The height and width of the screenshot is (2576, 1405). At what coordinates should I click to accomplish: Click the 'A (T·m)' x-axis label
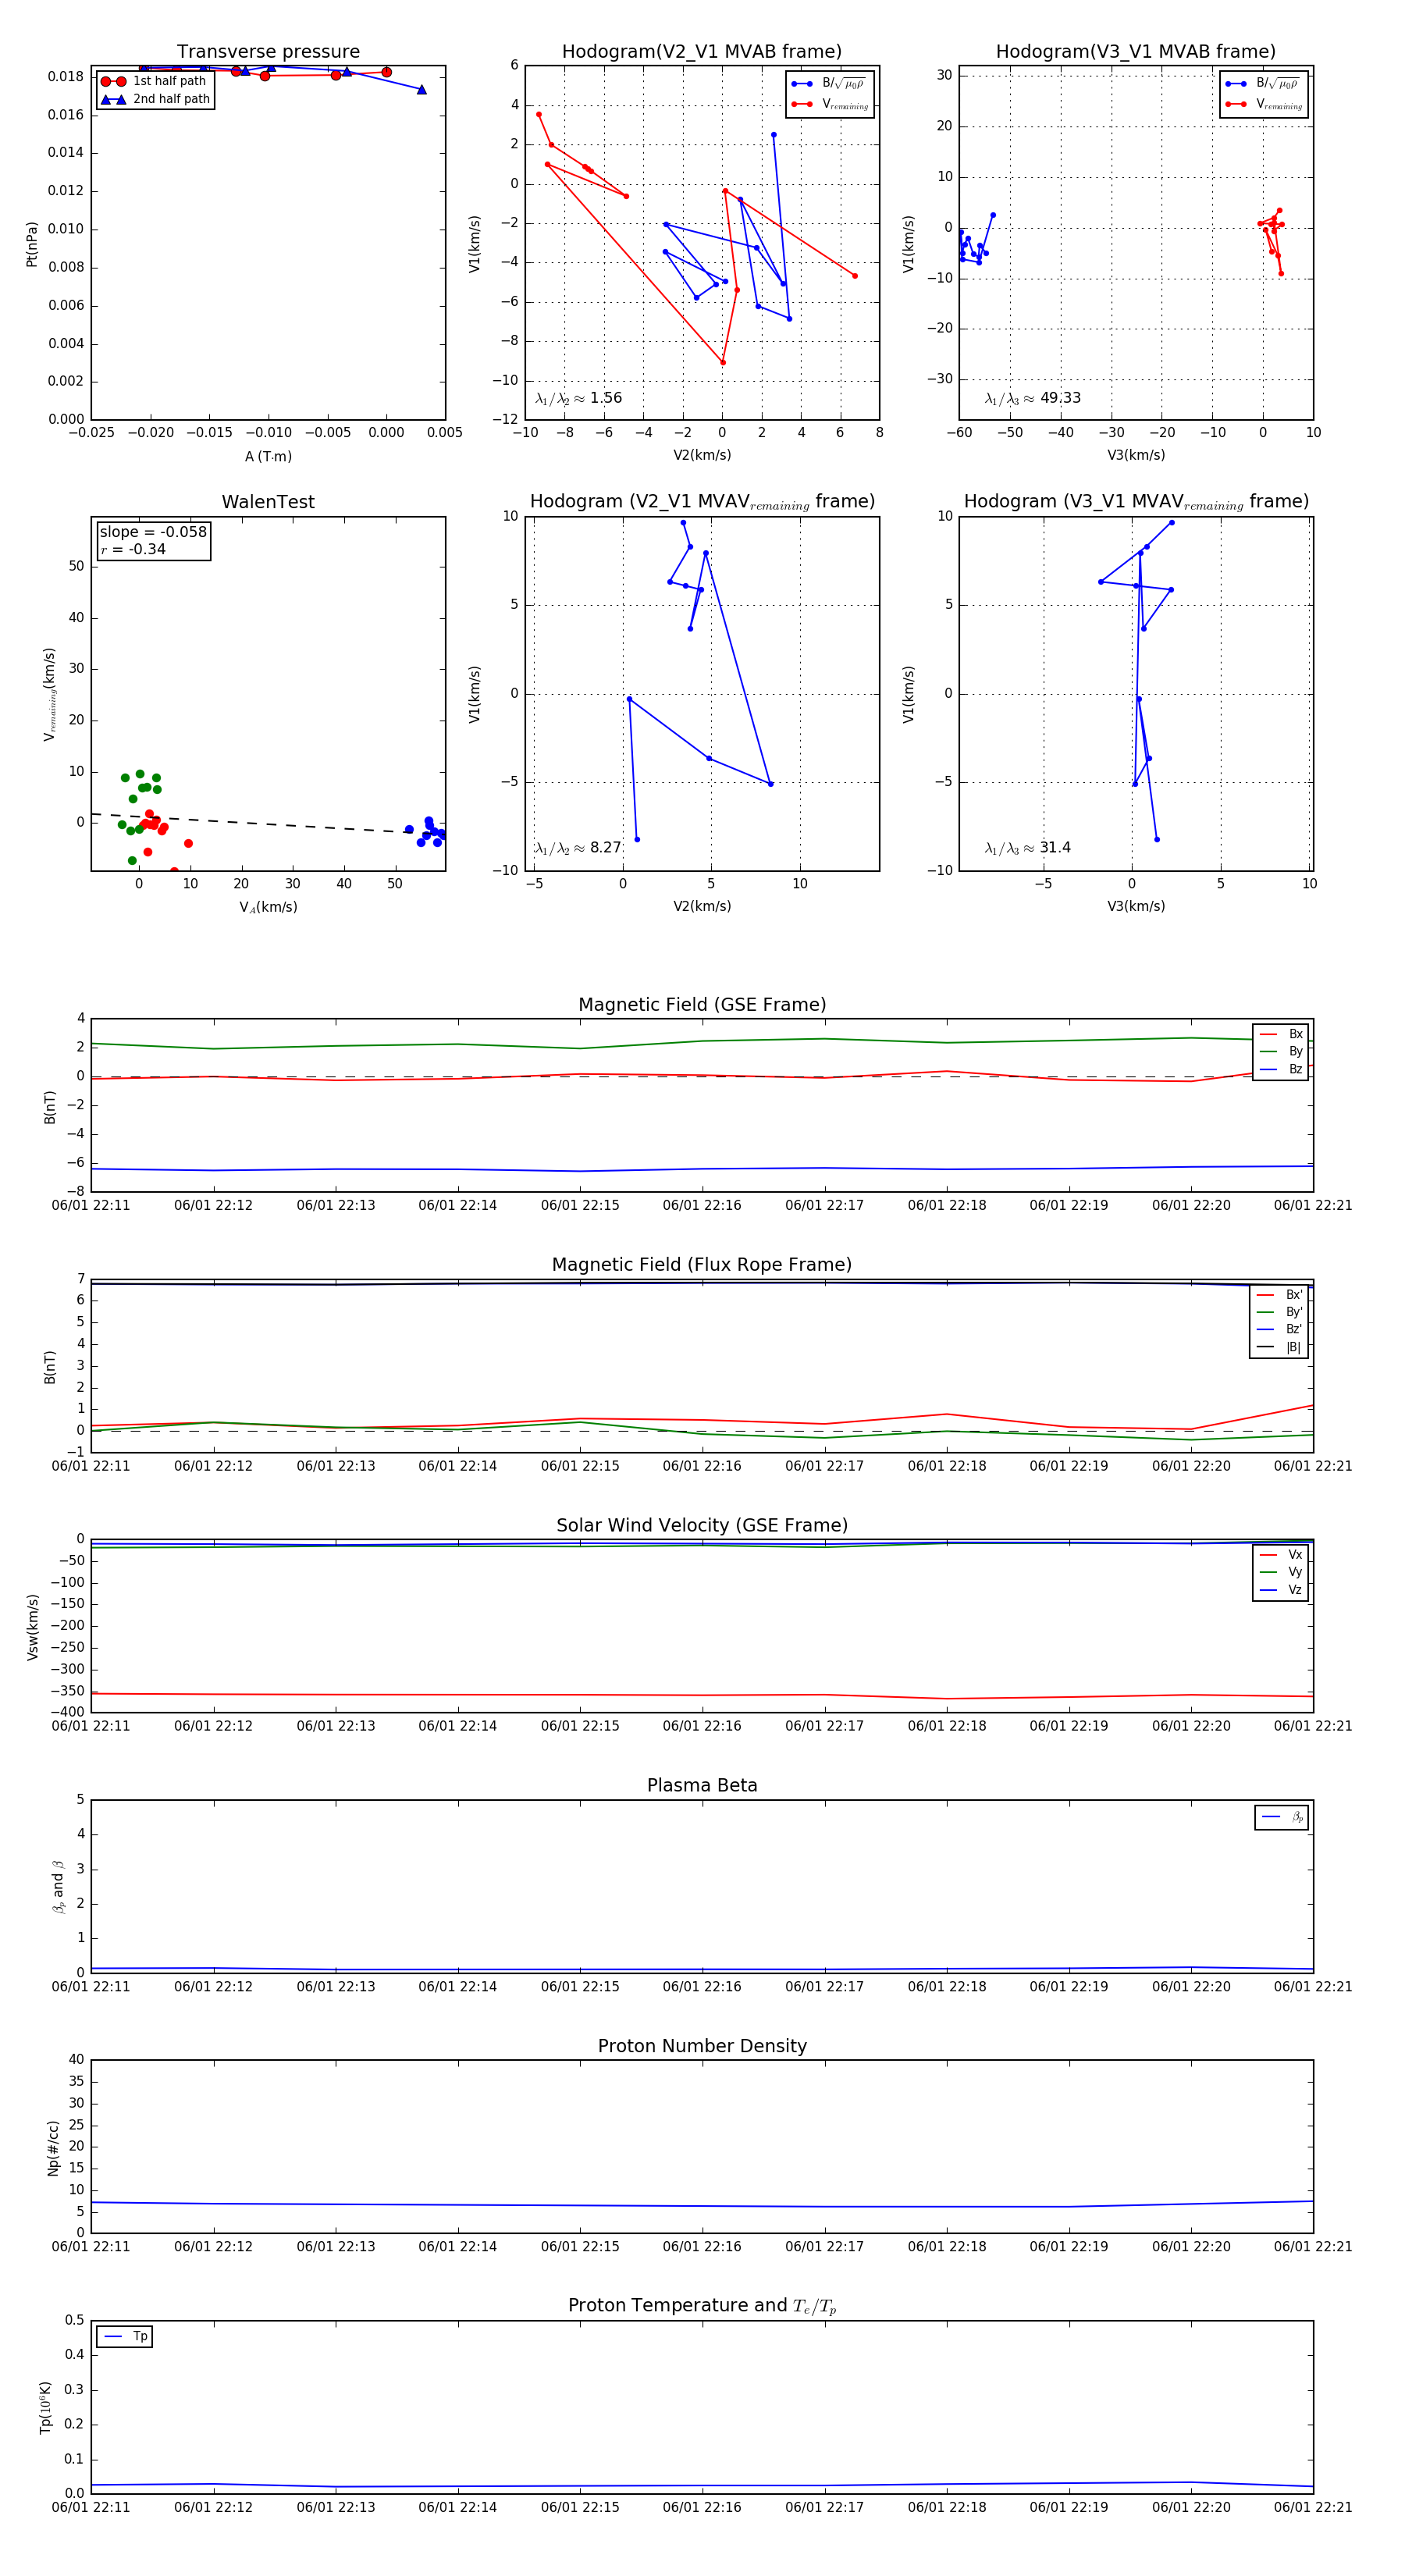[x=268, y=456]
